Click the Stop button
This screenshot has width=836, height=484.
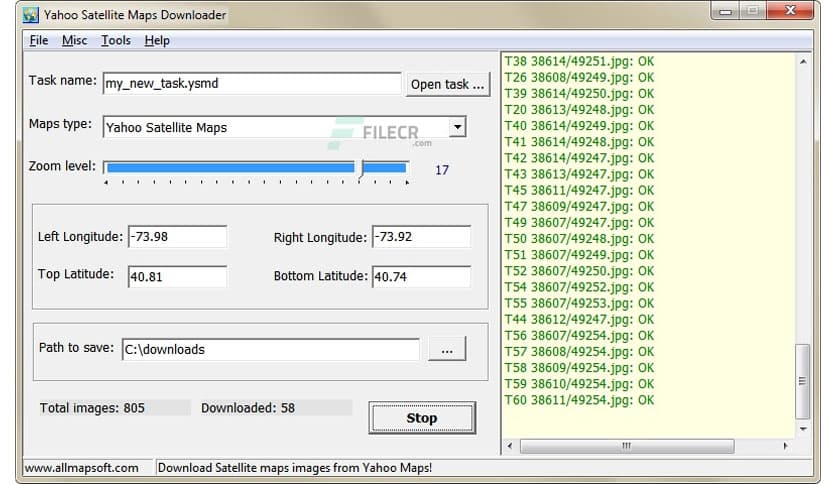tap(422, 418)
